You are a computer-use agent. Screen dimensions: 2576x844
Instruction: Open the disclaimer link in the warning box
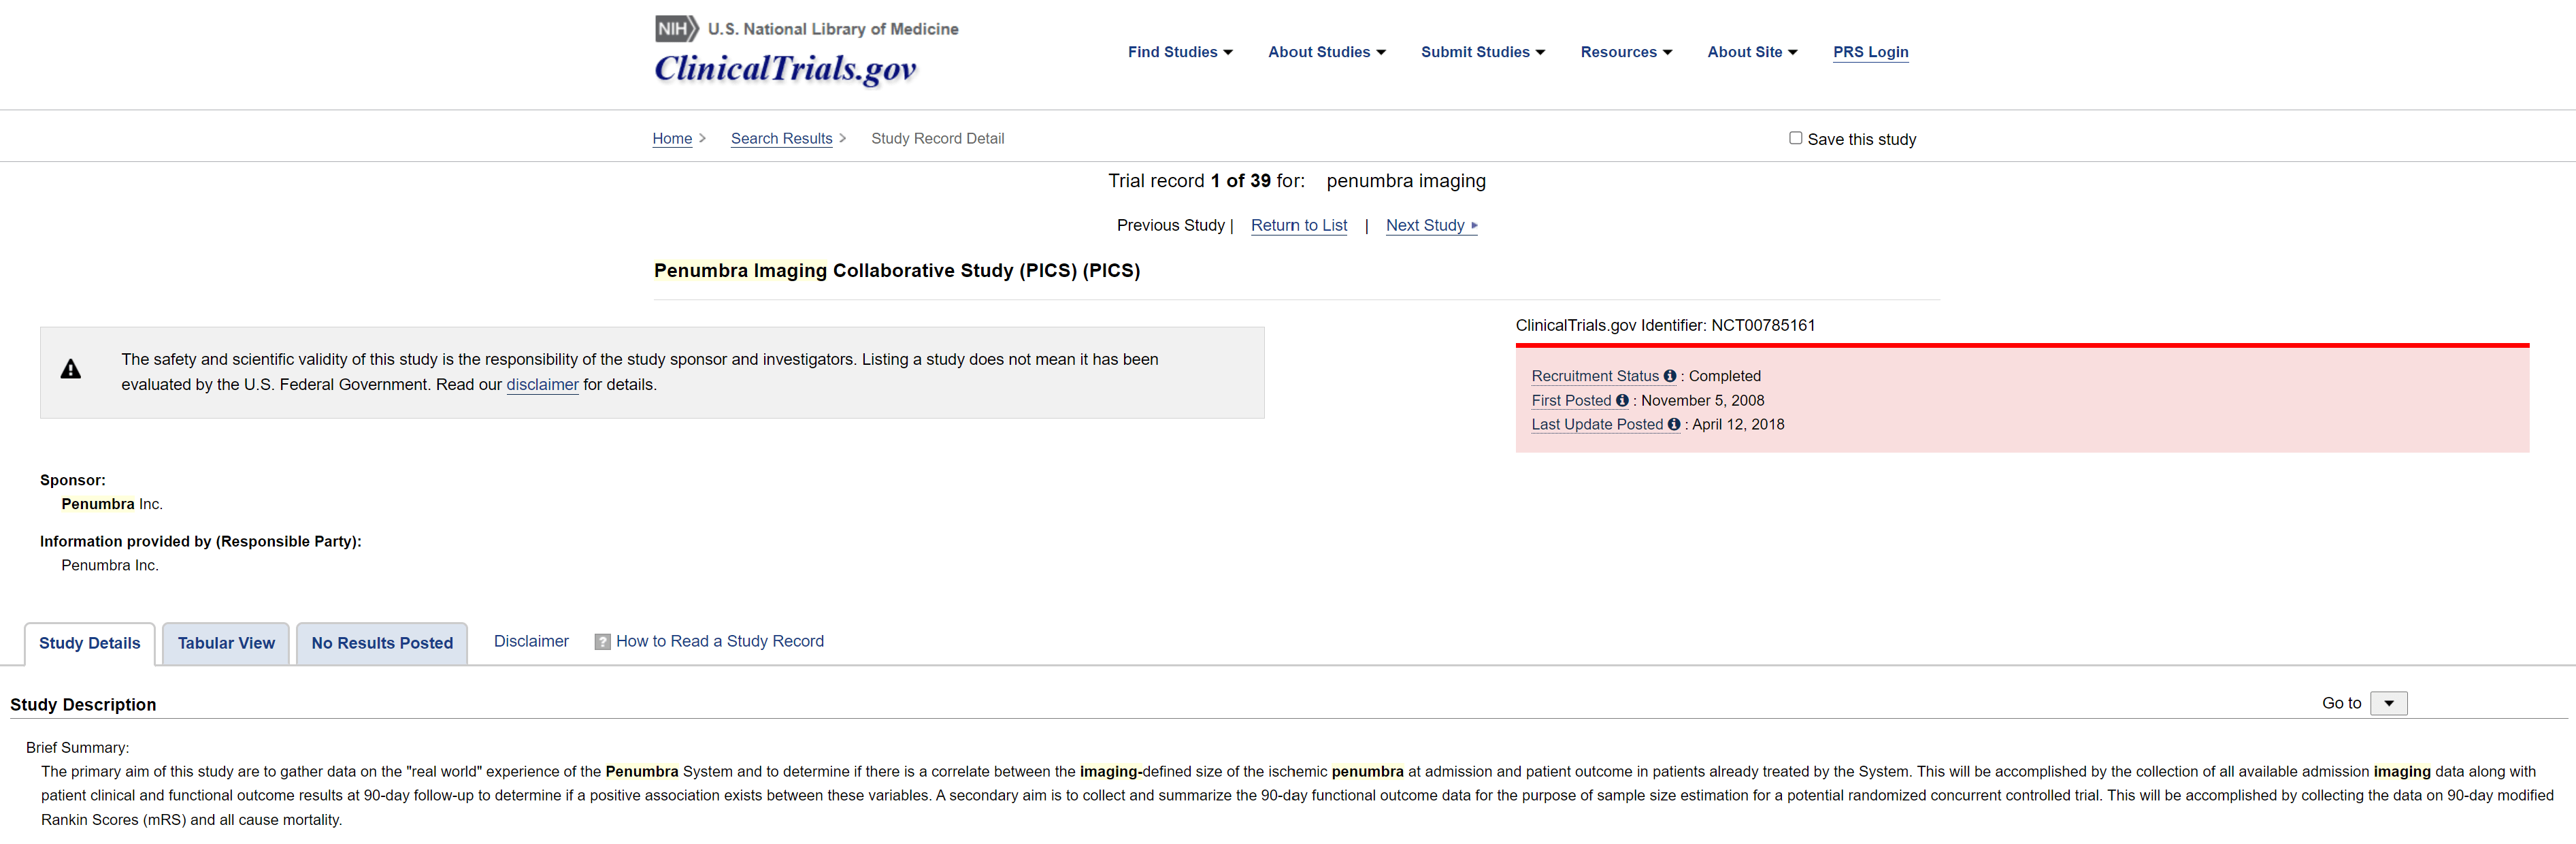point(542,384)
